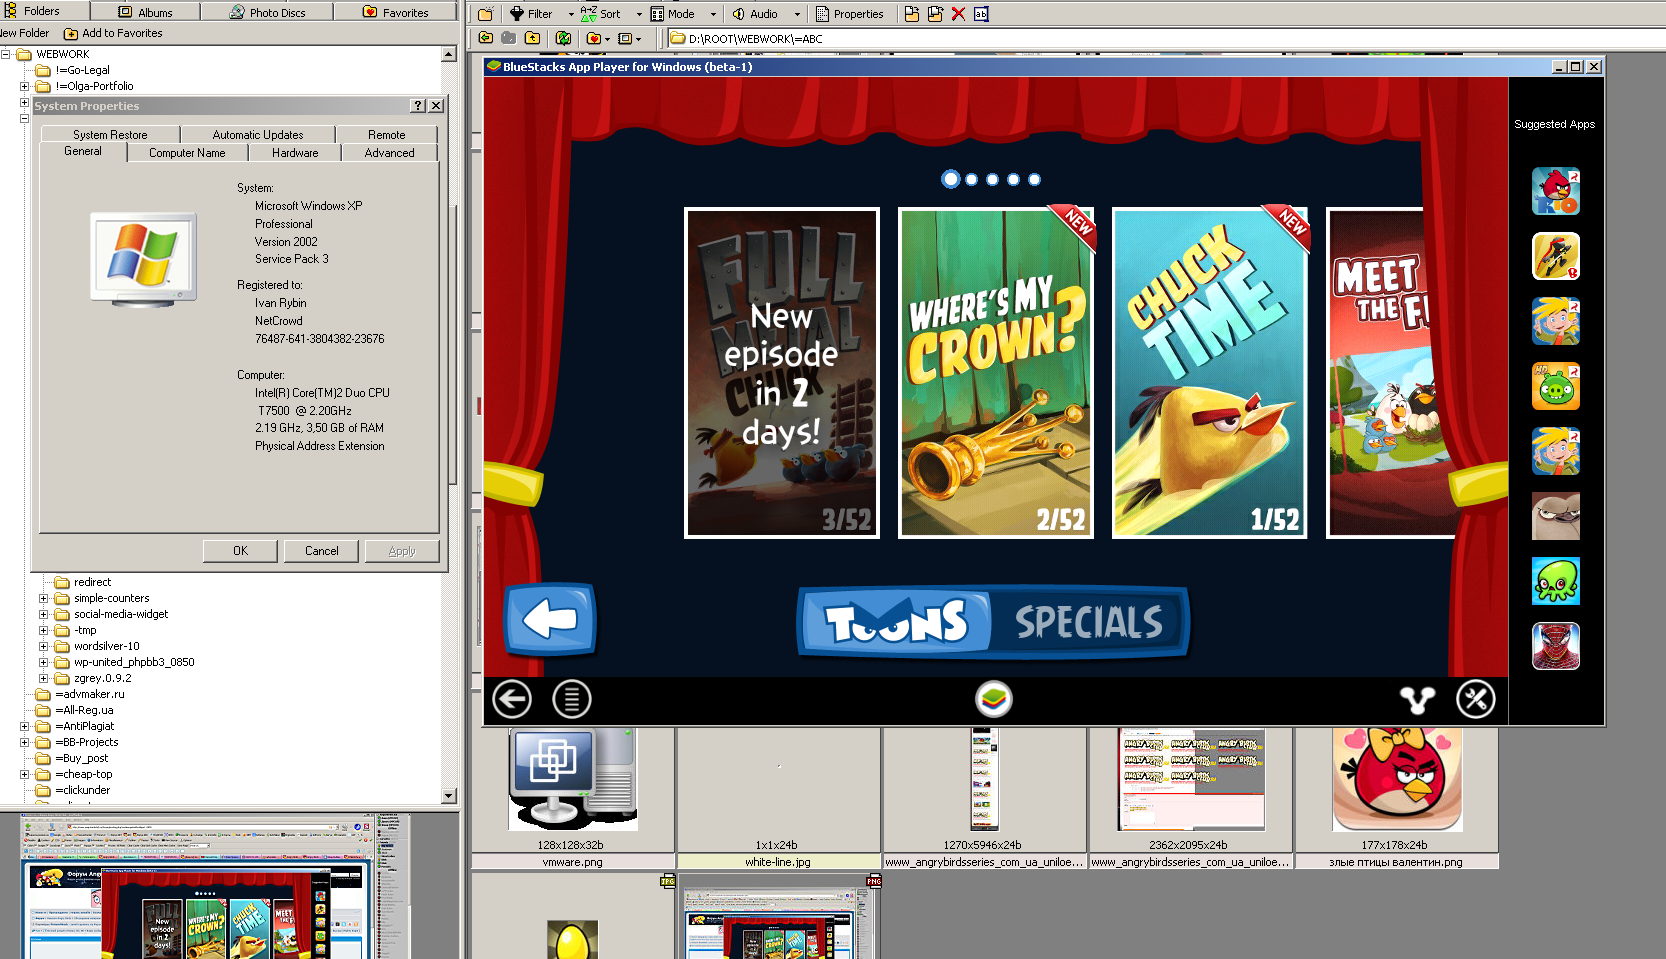Click BlueStacks back arrow button
The image size is (1666, 959).
point(512,699)
